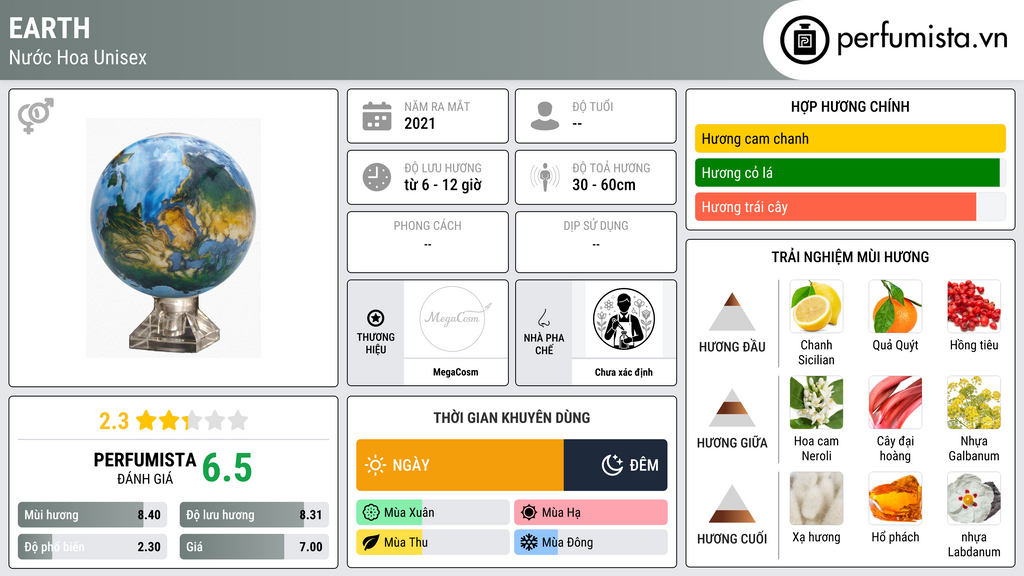Click the calendar icon beside Năm ra mắt

(377, 116)
